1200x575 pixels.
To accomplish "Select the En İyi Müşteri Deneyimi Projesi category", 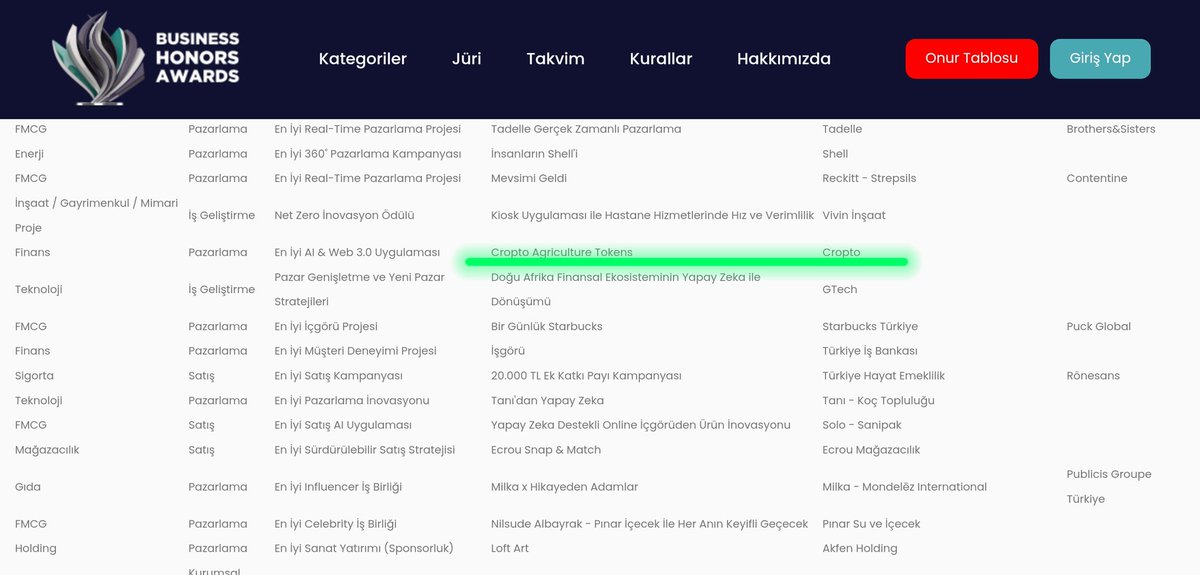I will coord(356,351).
